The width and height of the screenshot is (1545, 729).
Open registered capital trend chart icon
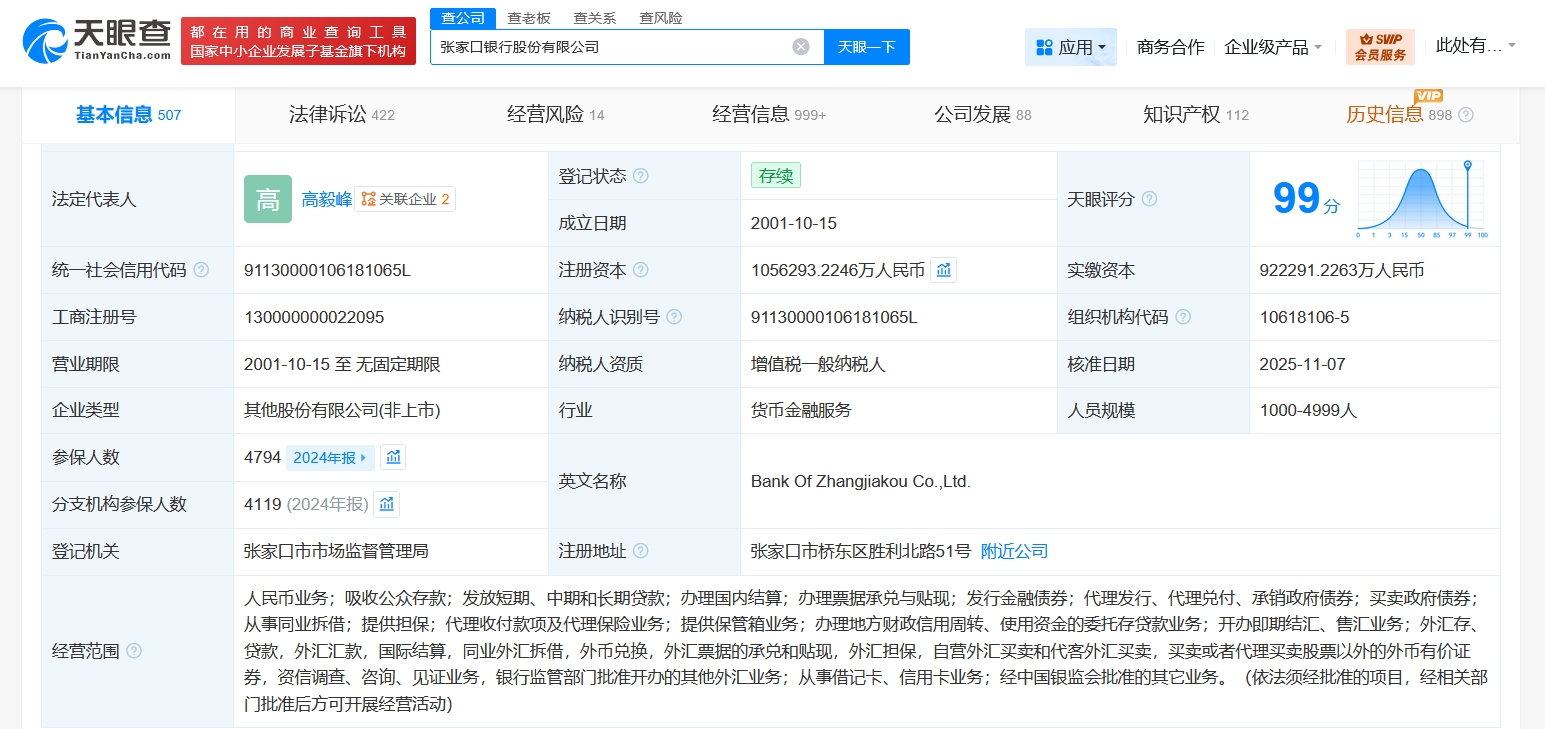click(x=943, y=270)
